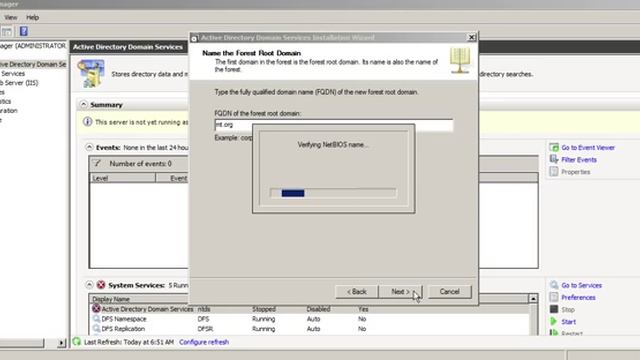Click the info icon in Summary banner
This screenshot has height=360, width=640.
point(87,122)
